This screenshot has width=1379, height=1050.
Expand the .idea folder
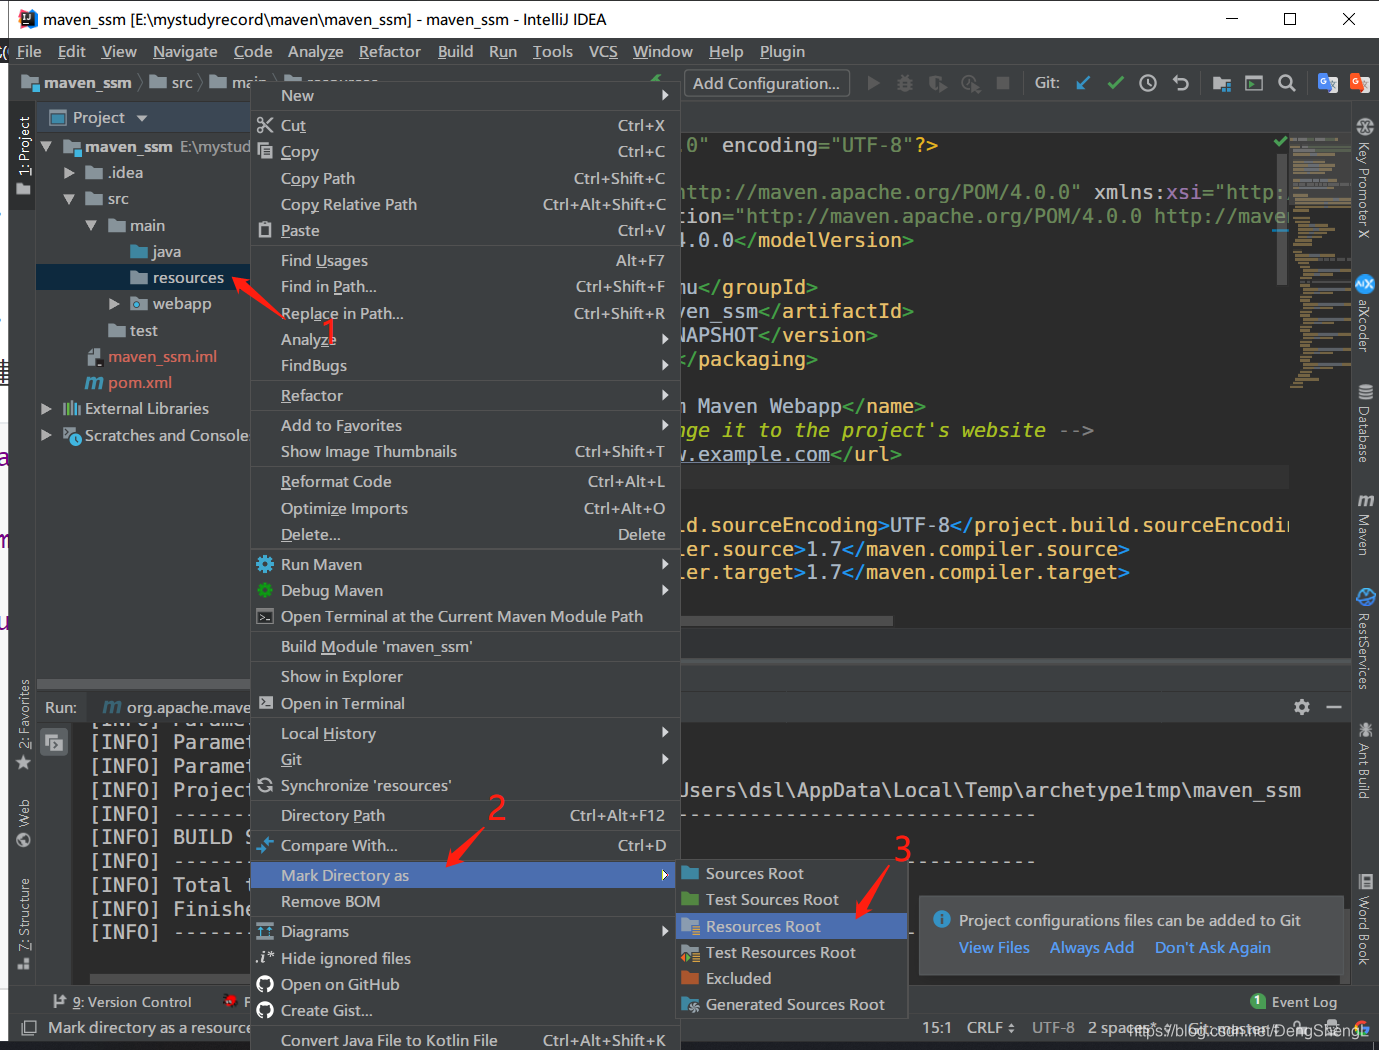pyautogui.click(x=69, y=173)
